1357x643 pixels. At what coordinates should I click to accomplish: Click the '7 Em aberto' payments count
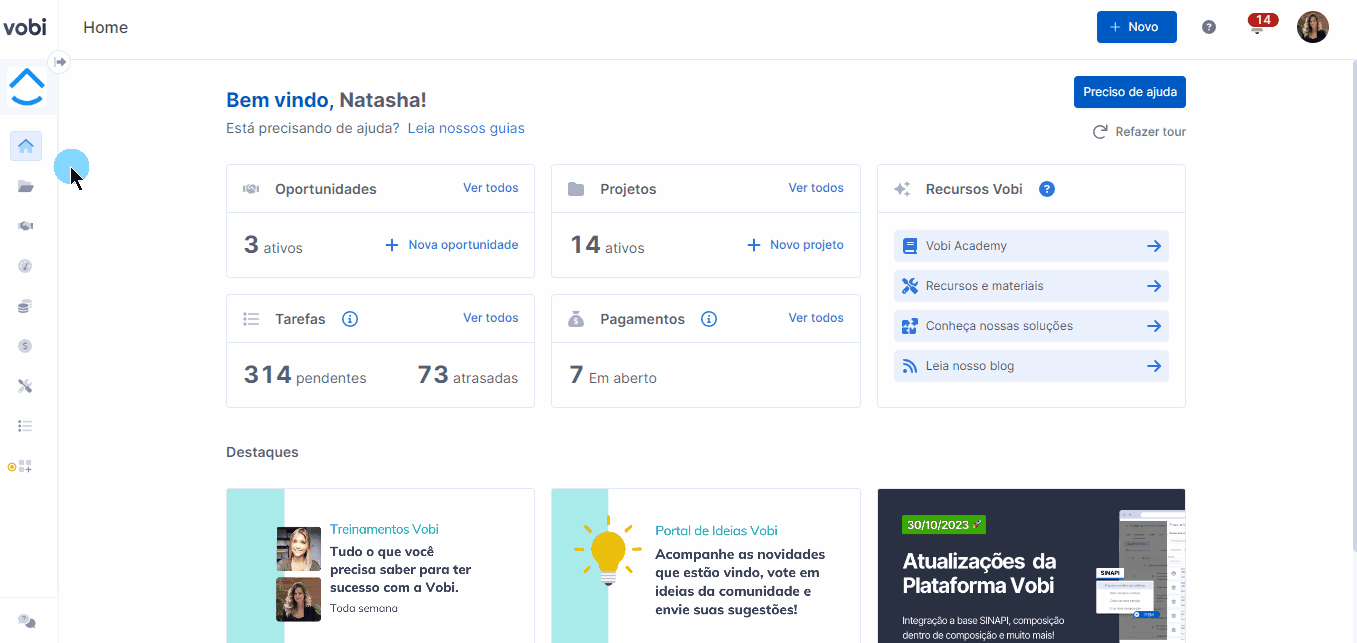(613, 376)
